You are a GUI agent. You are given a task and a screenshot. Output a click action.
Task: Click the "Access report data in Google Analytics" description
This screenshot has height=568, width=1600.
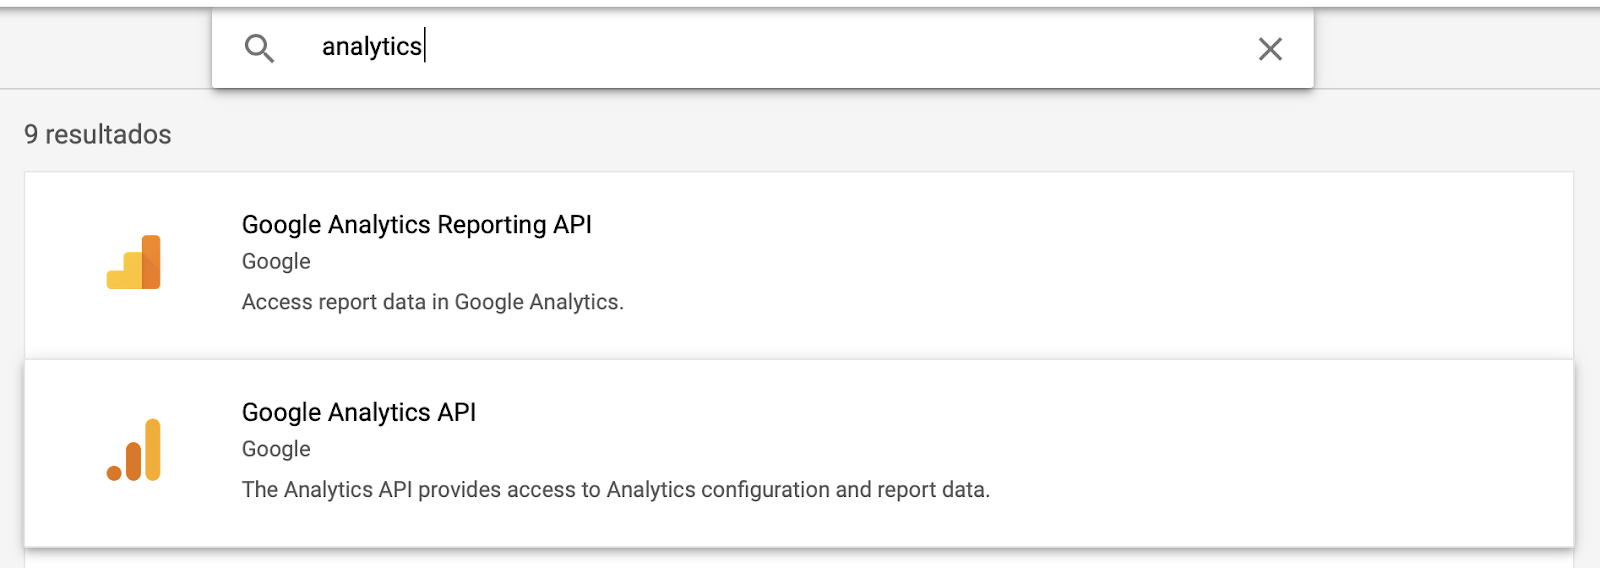click(433, 302)
